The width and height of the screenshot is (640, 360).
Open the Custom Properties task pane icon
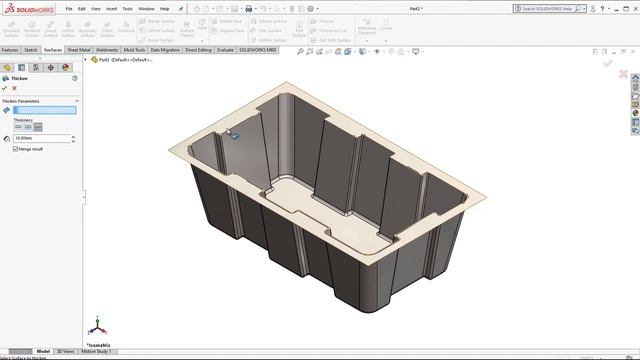point(636,122)
